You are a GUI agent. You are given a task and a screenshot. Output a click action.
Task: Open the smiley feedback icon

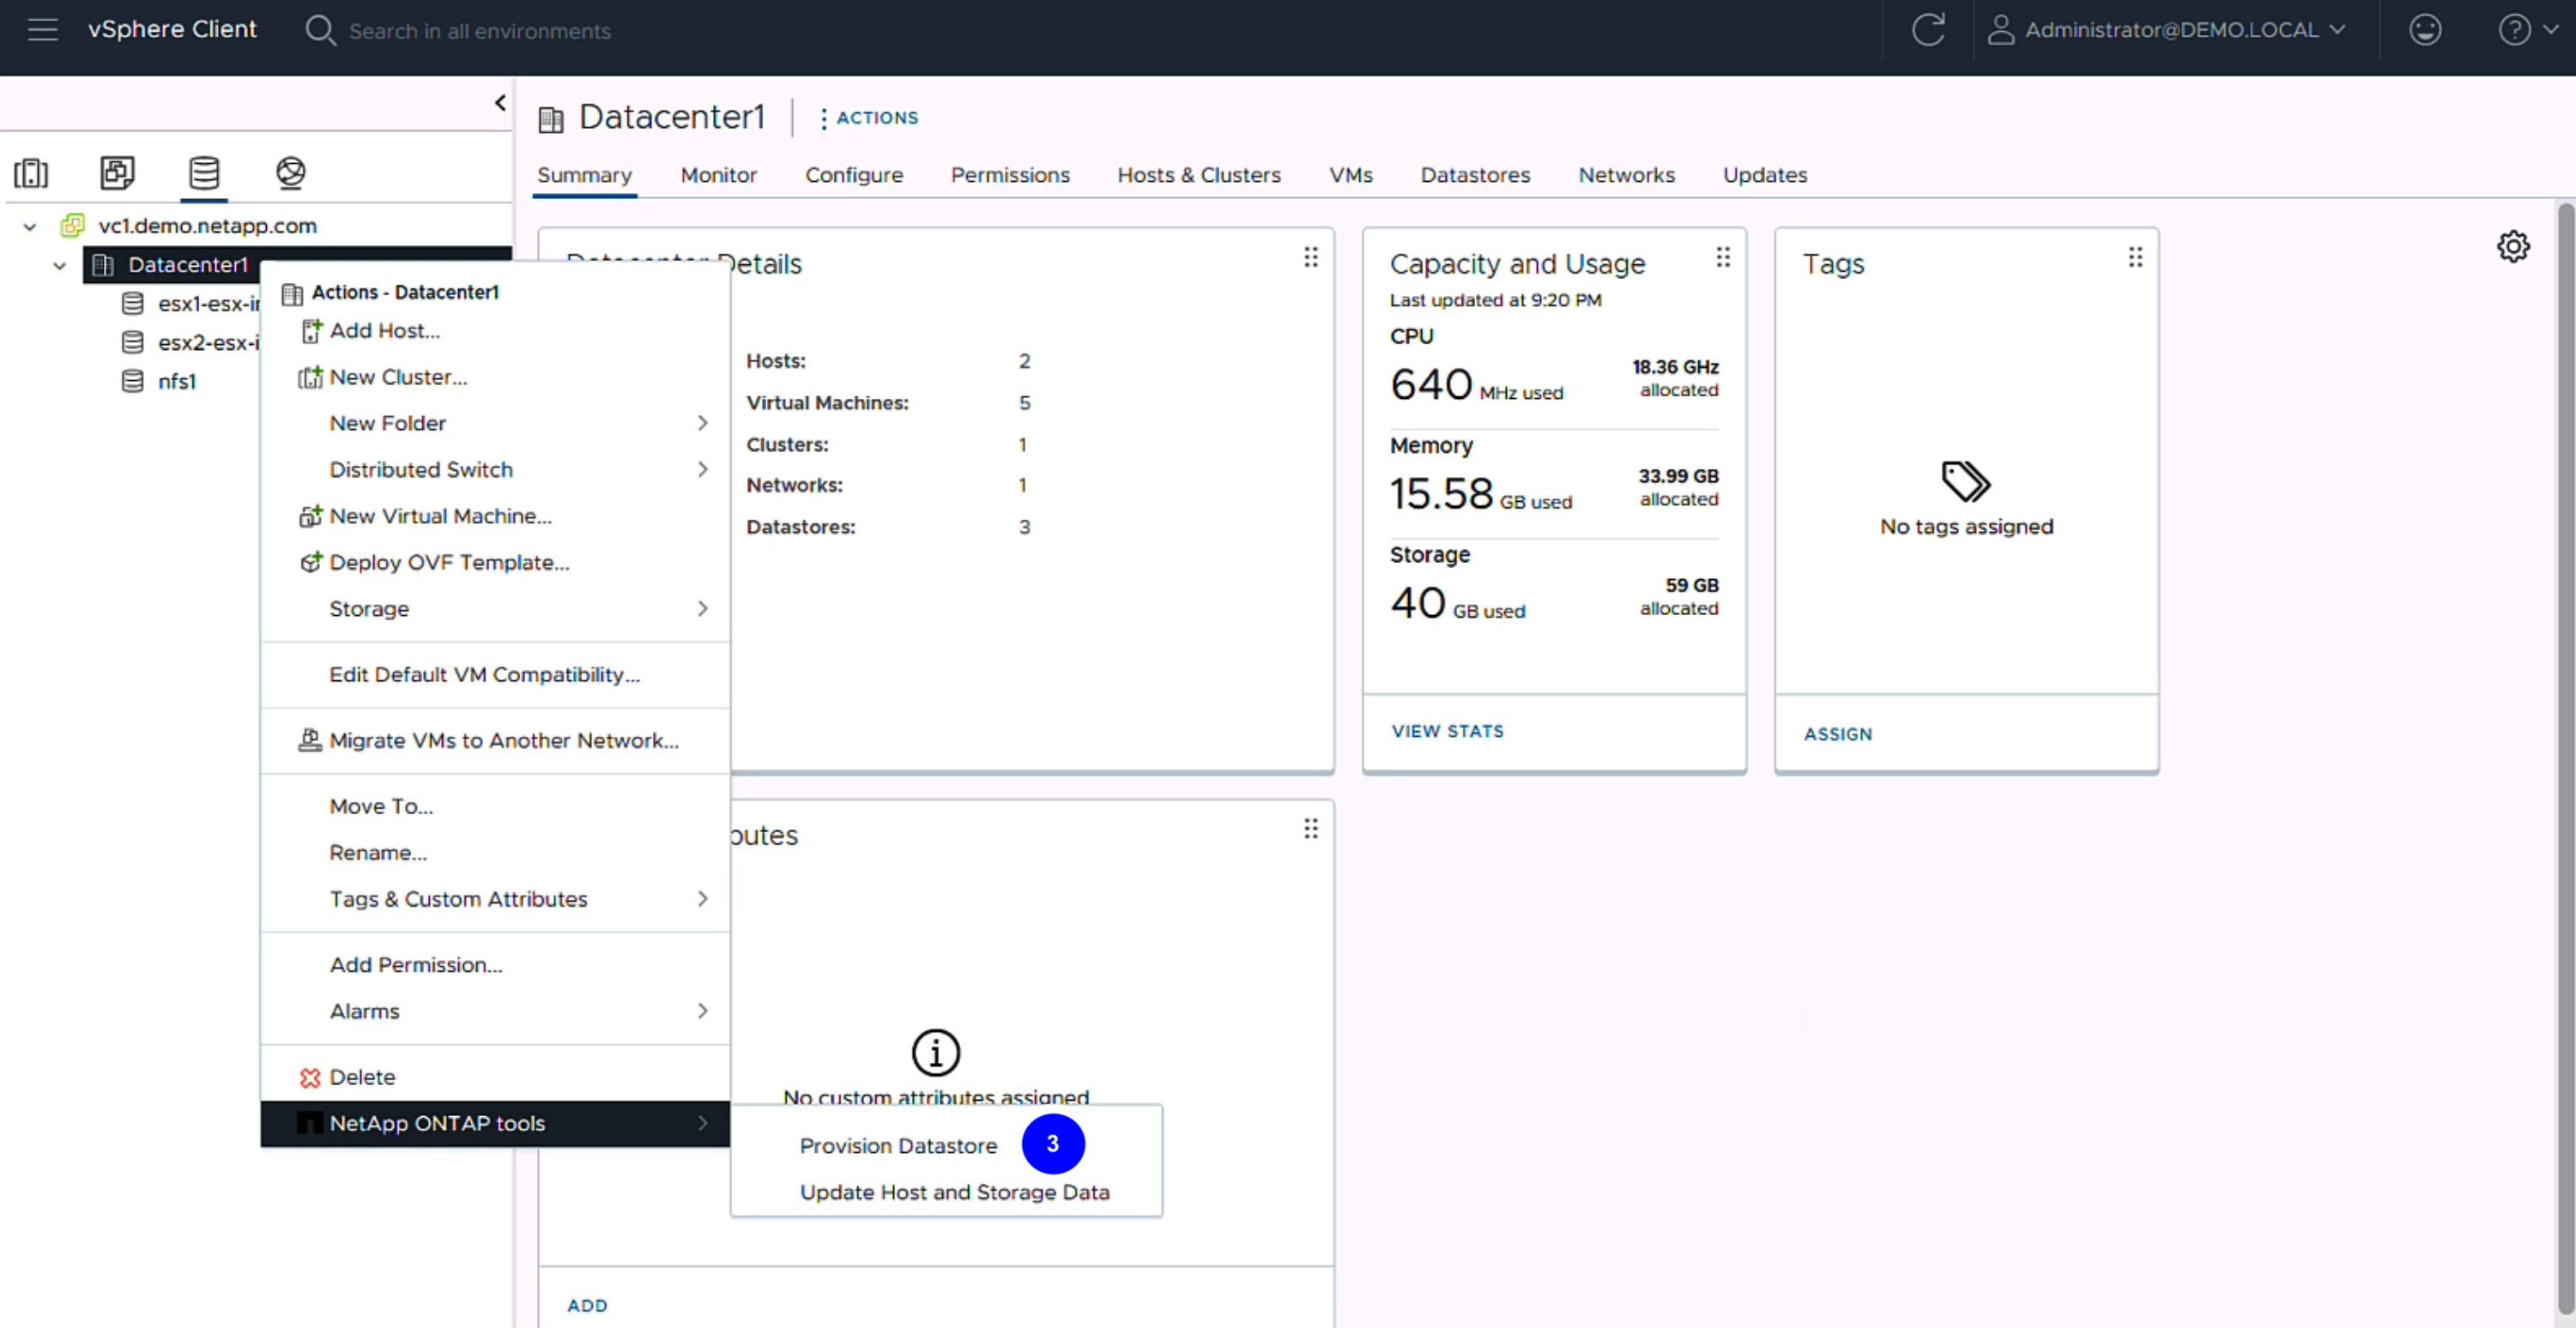click(2424, 30)
